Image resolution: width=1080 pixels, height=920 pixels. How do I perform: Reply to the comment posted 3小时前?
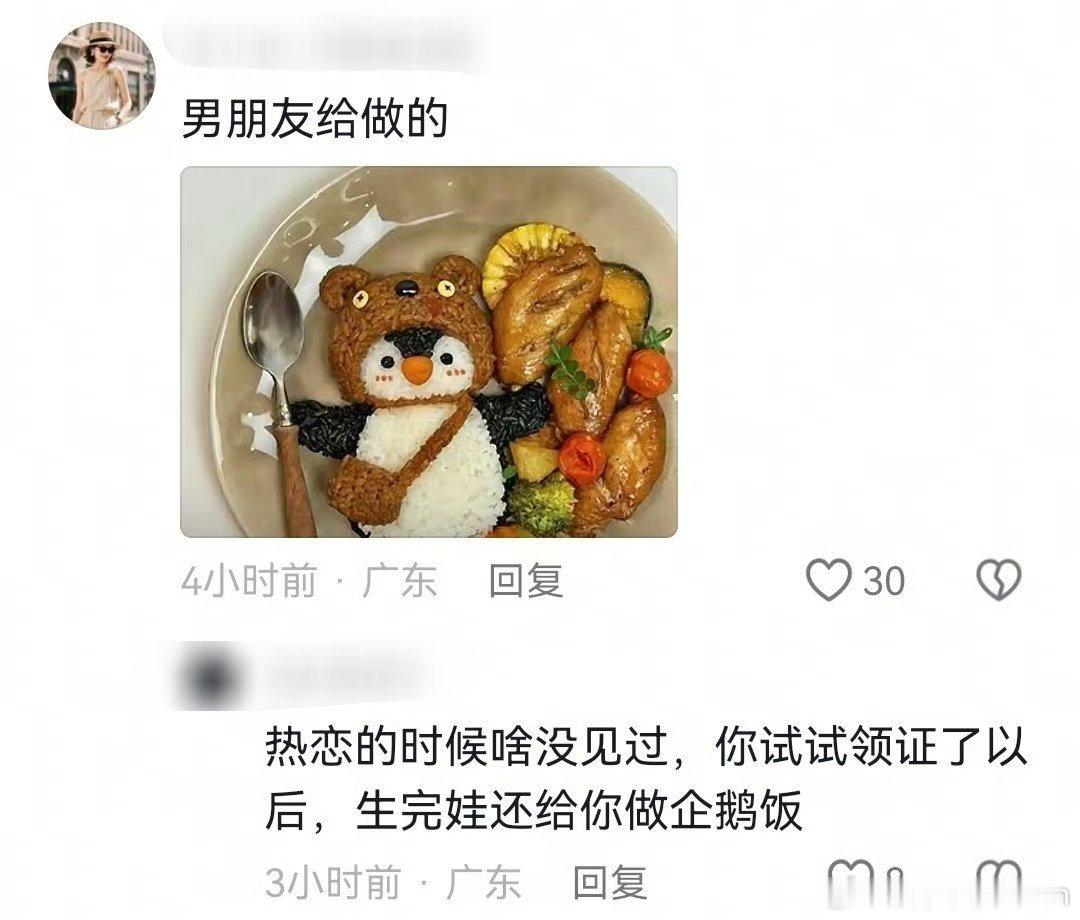[610, 882]
